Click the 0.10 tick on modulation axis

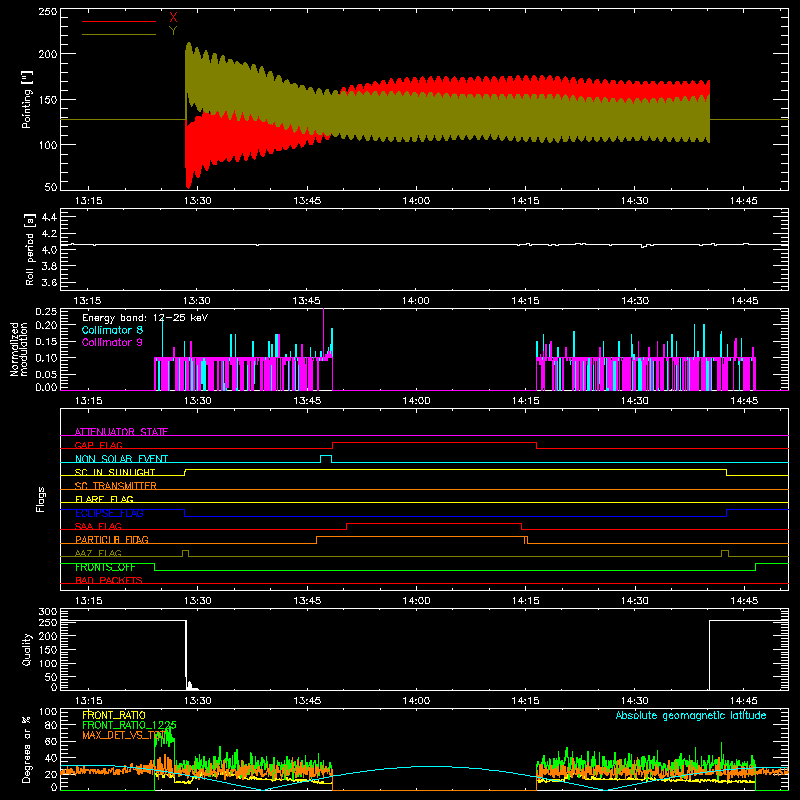tap(46, 358)
